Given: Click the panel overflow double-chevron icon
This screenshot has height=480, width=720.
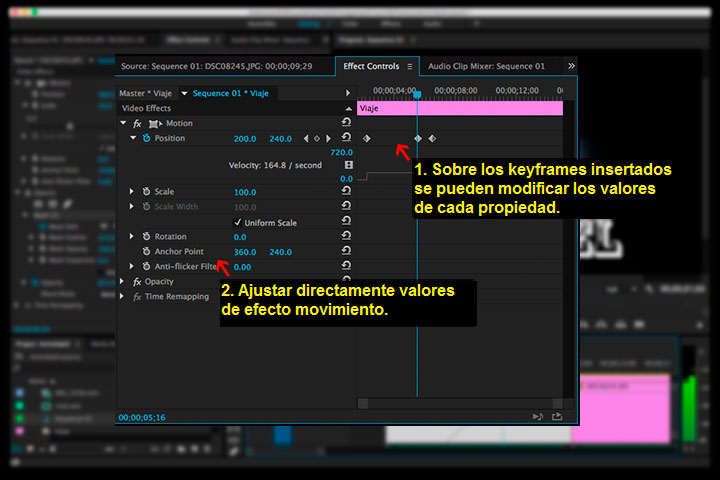Looking at the screenshot, I should 571,66.
